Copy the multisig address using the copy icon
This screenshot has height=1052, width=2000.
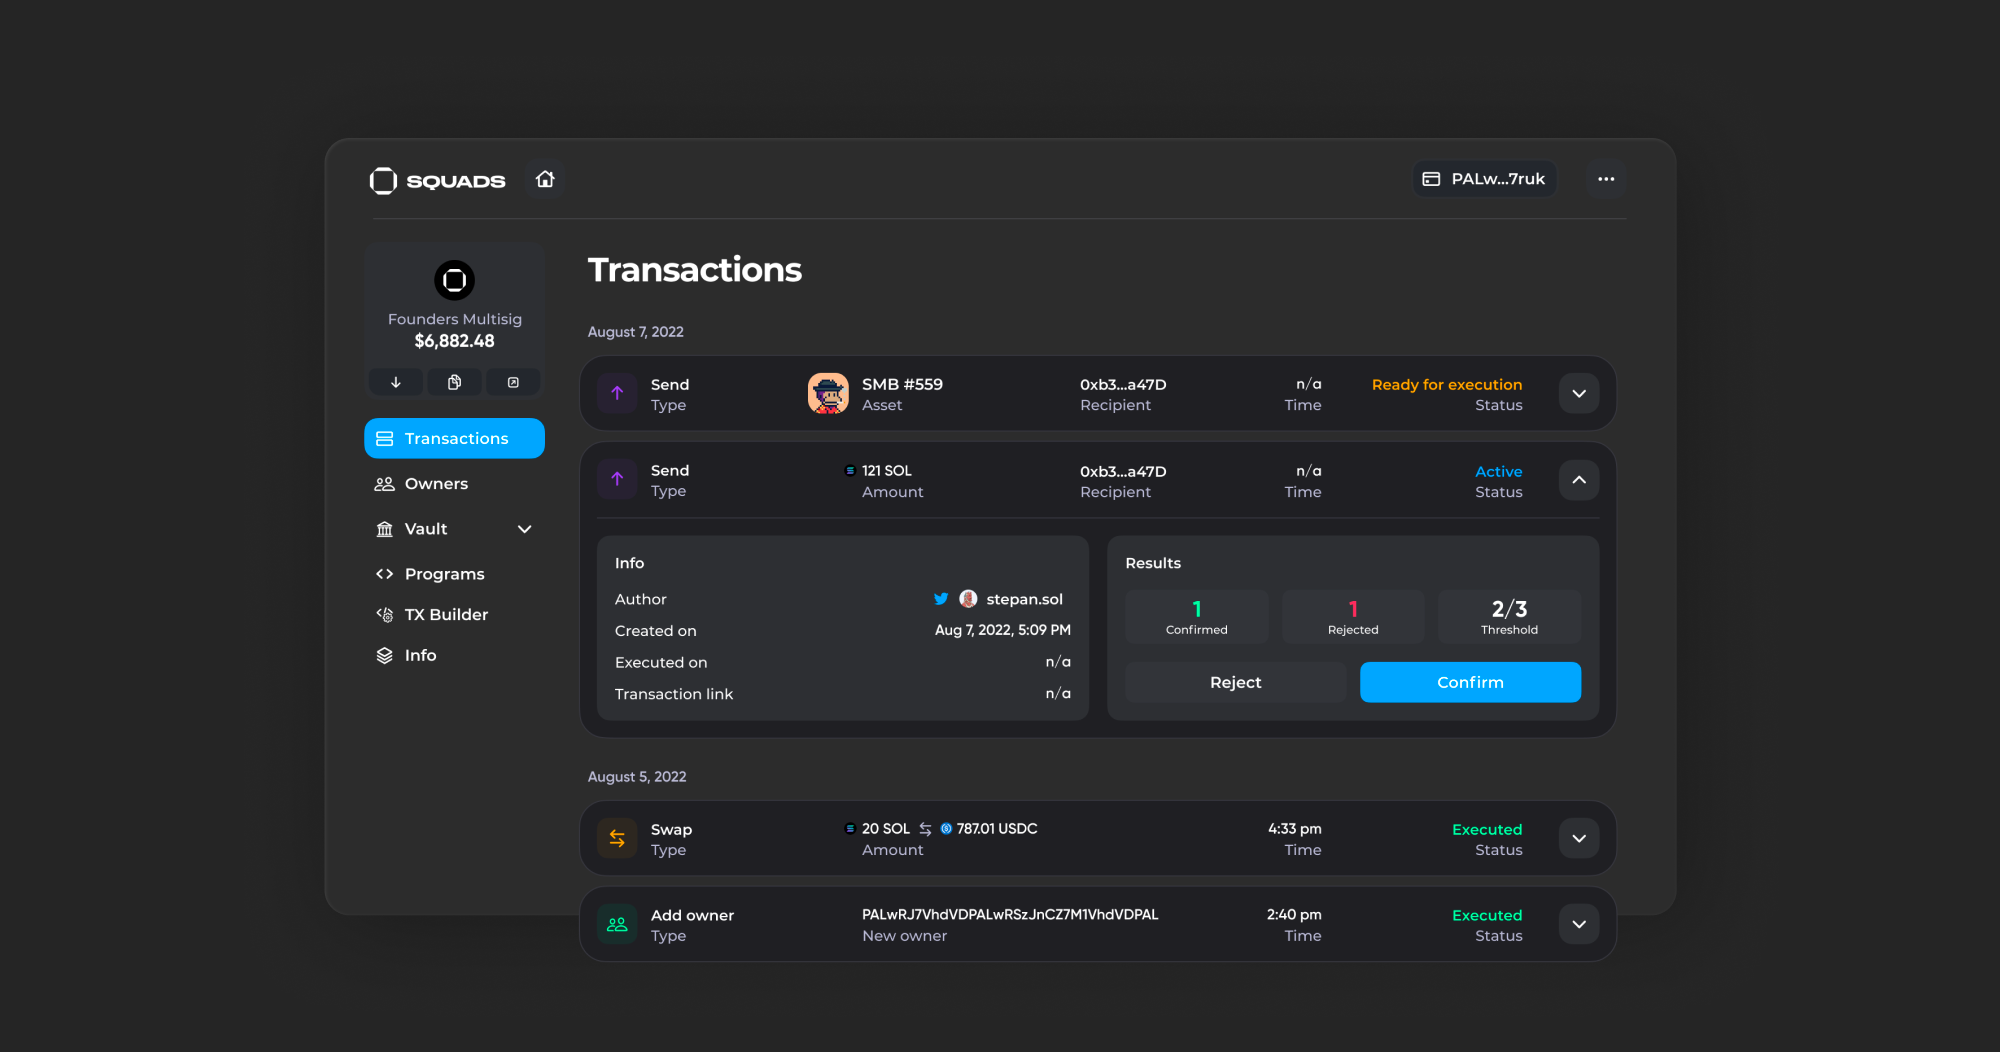pyautogui.click(x=454, y=381)
